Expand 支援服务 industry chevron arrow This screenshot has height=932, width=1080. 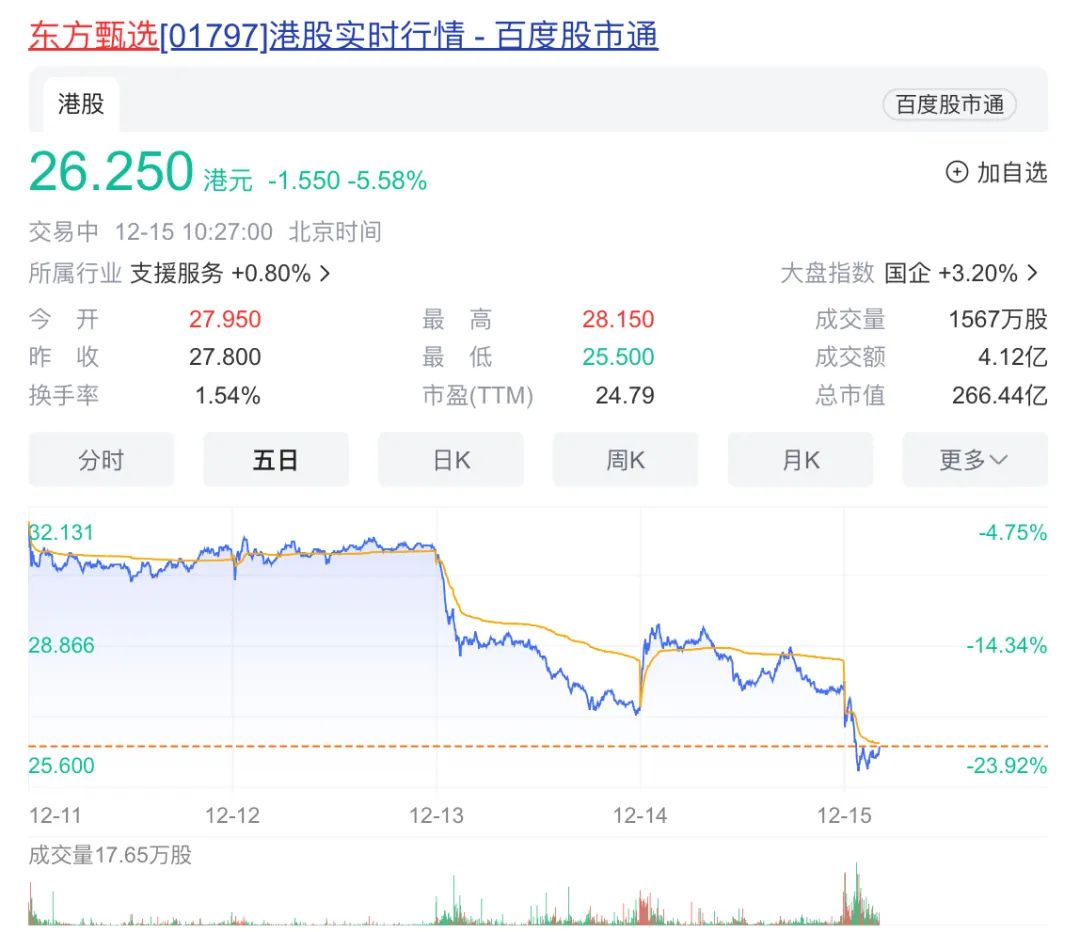click(325, 274)
